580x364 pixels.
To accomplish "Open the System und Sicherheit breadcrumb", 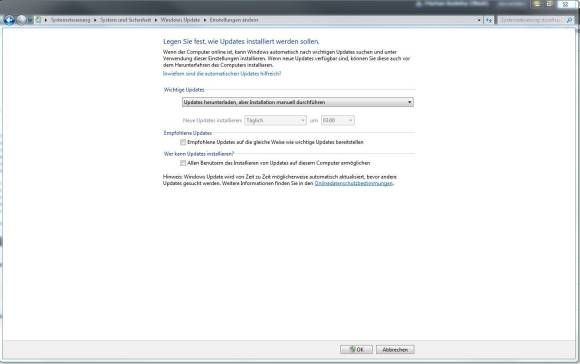I will 125,20.
